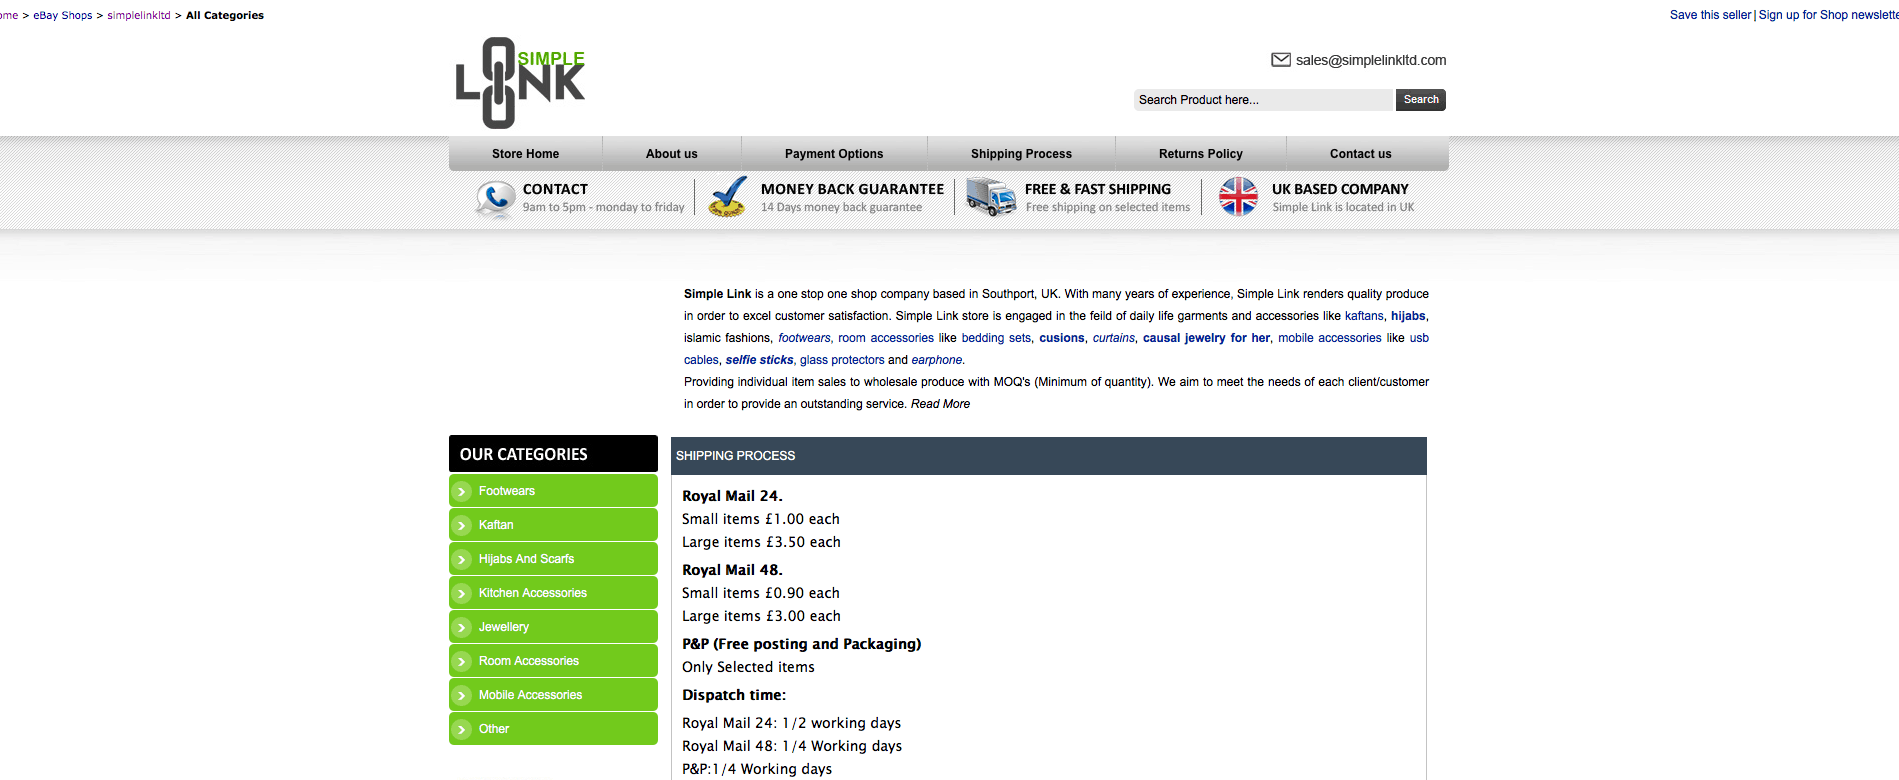Screen dimensions: 1899x780
Task: Open the About us page
Action: (x=671, y=154)
